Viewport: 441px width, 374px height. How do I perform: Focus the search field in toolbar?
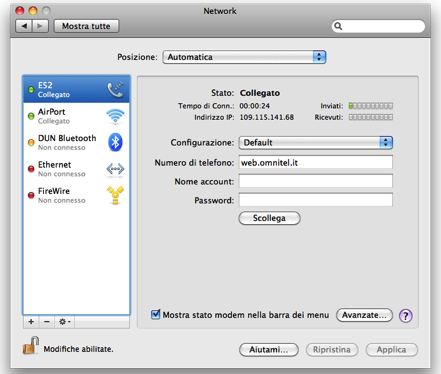click(378, 26)
